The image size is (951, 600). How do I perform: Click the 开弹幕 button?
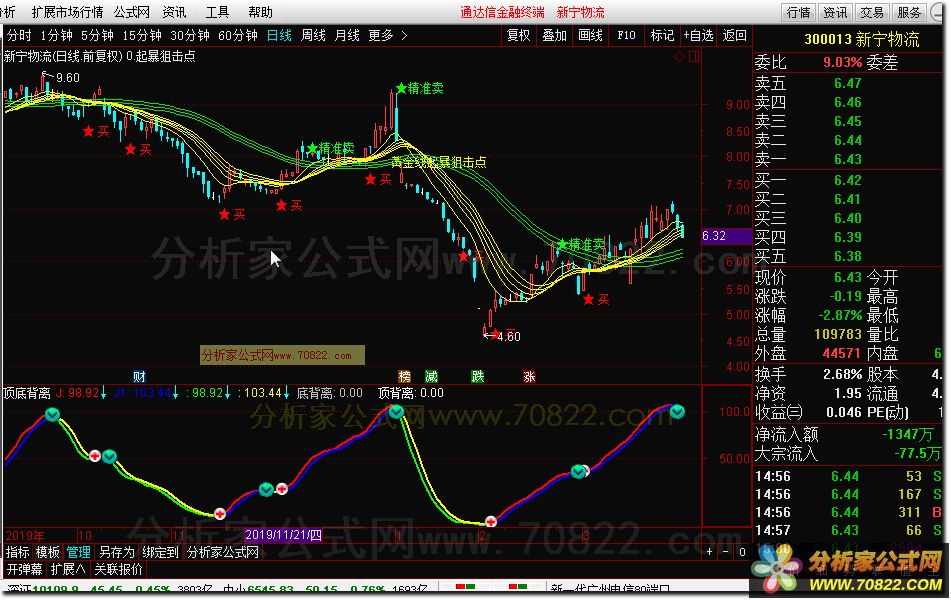(24, 569)
